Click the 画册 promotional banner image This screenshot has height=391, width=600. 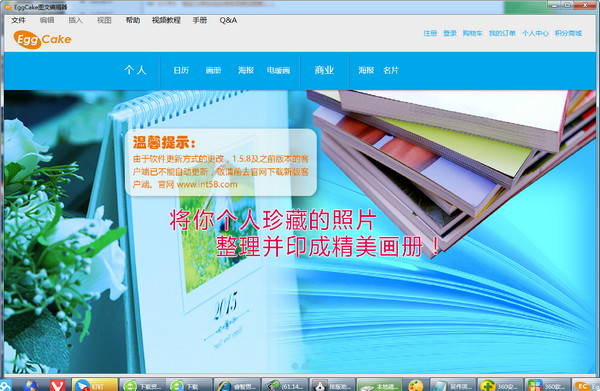pyautogui.click(x=300, y=232)
